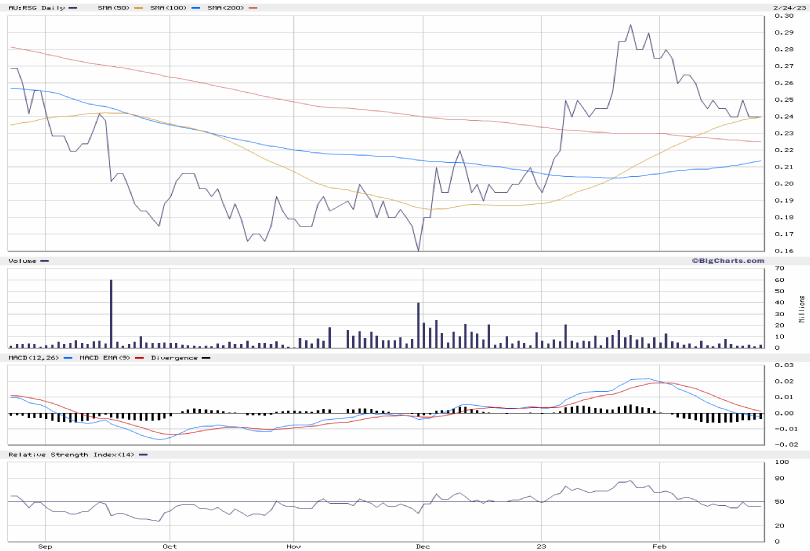
Task: Click the 2/24/23 date in top corner
Action: click(786, 8)
